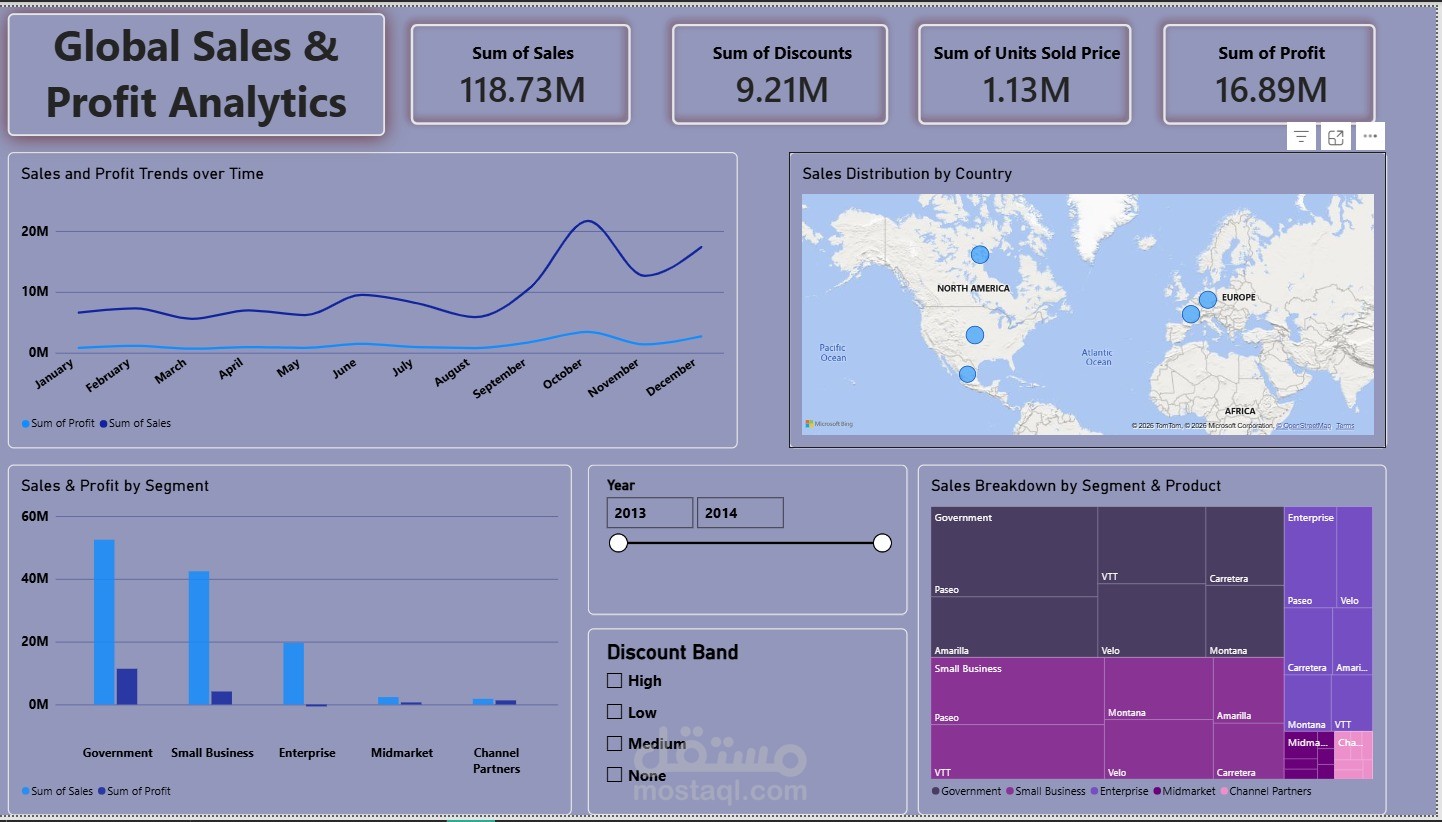Click Sum of Sales legend in segment chart
The image size is (1442, 822).
(58, 791)
